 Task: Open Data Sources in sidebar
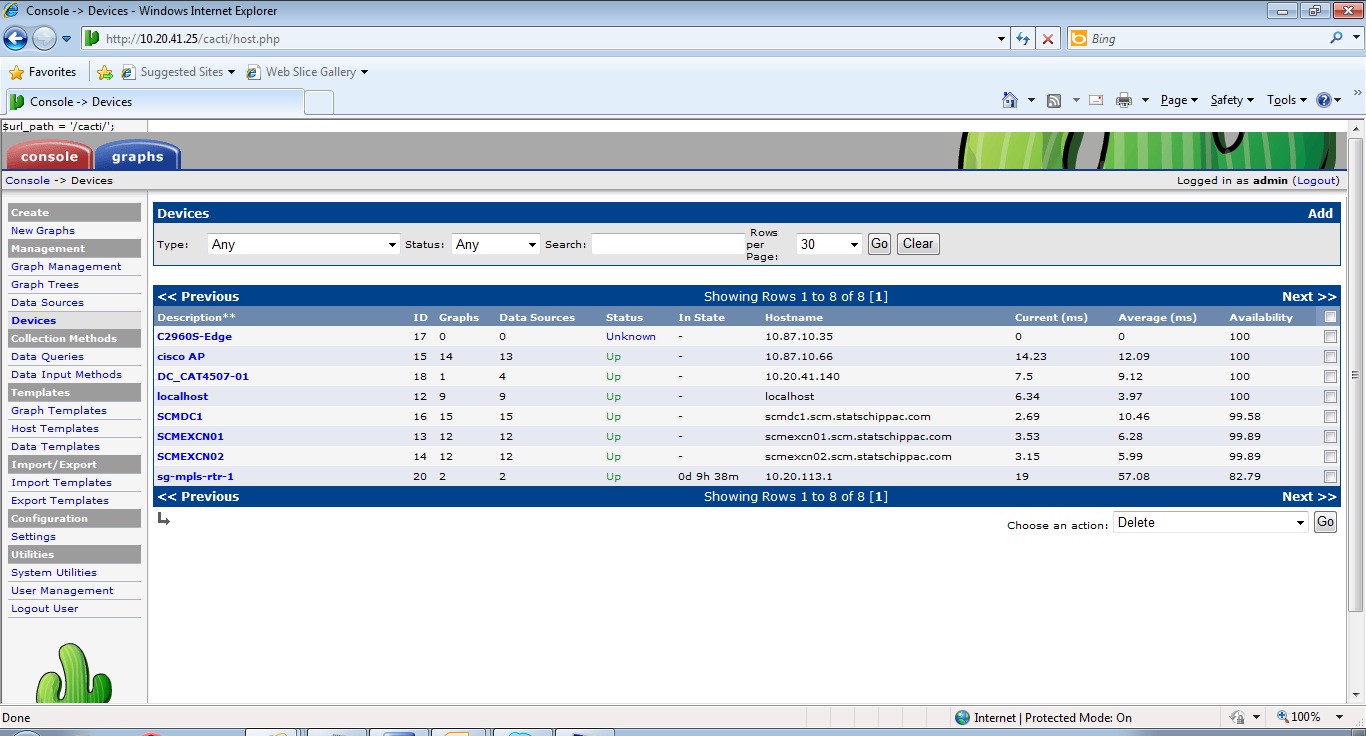coord(47,303)
